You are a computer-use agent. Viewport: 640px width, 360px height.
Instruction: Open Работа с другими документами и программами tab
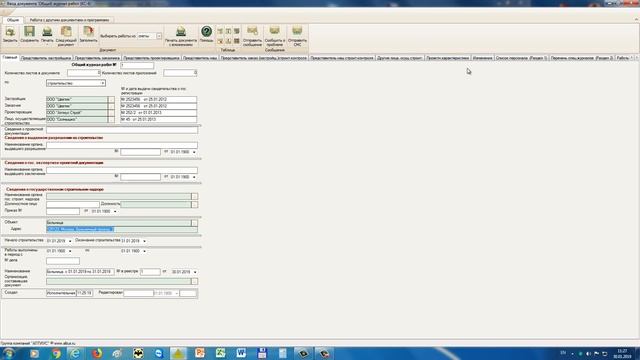(x=69, y=20)
